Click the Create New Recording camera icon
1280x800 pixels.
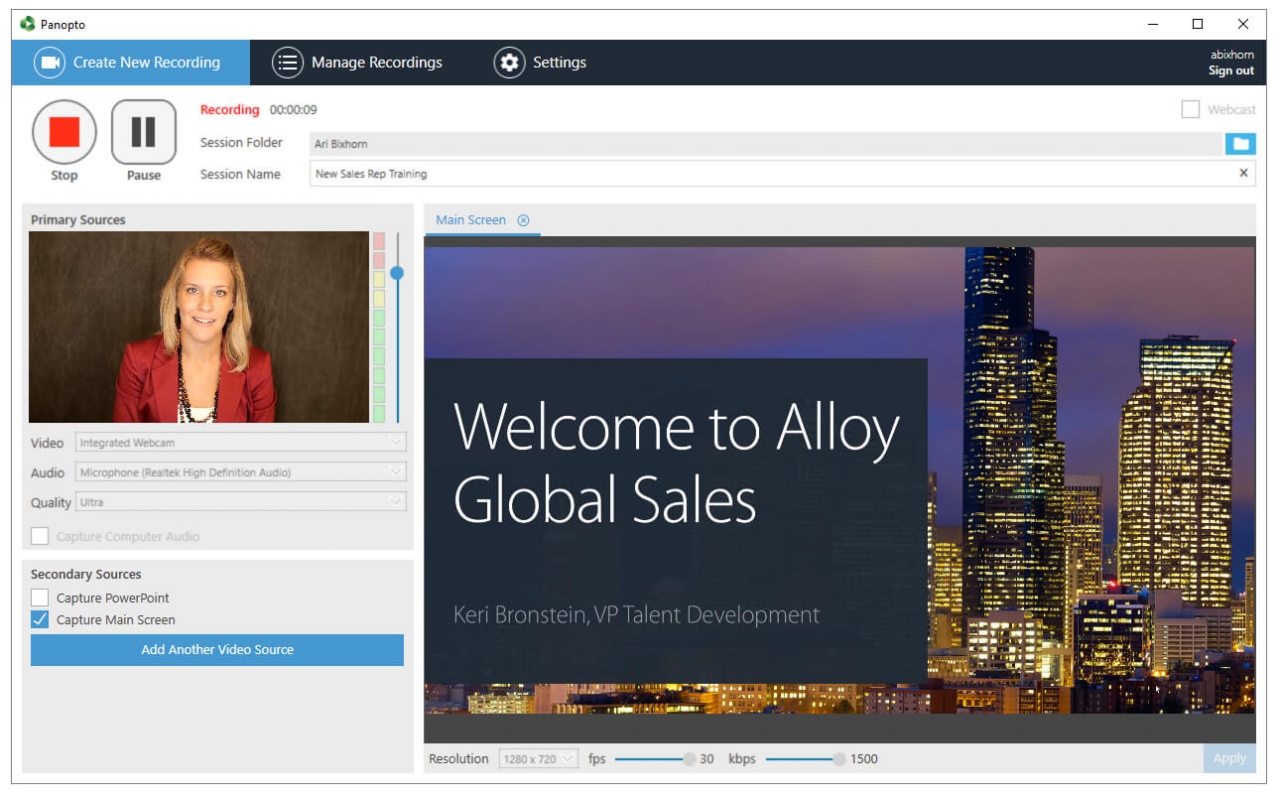(x=49, y=63)
